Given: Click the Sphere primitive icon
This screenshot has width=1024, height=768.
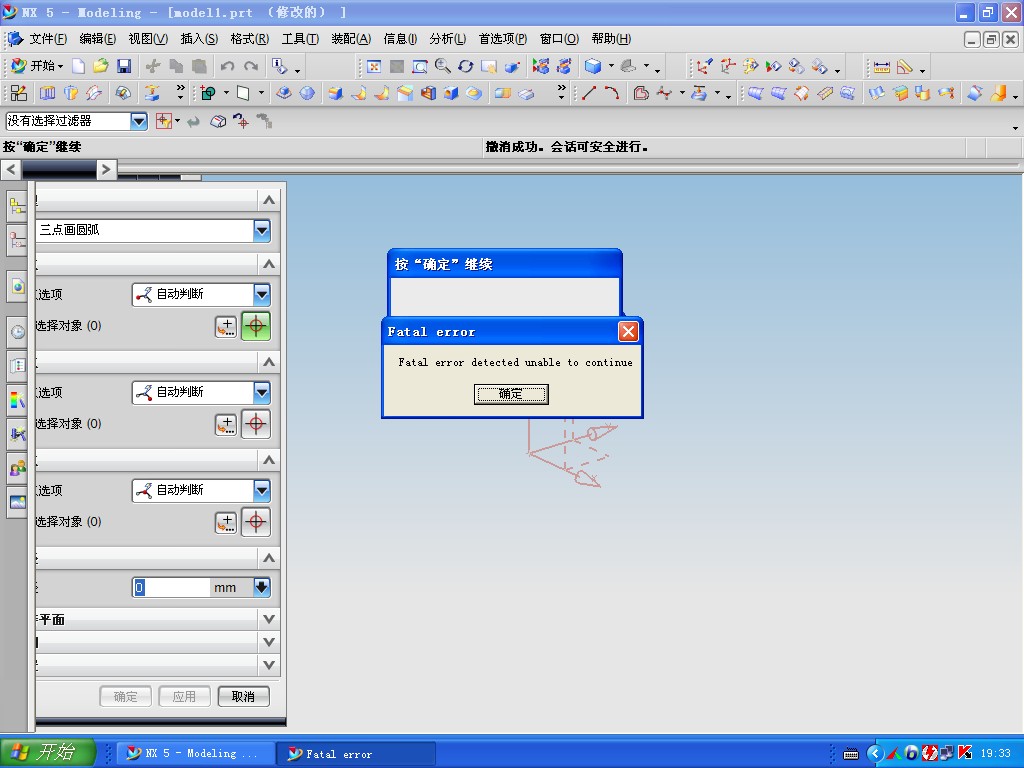Looking at the screenshot, I should click(307, 93).
